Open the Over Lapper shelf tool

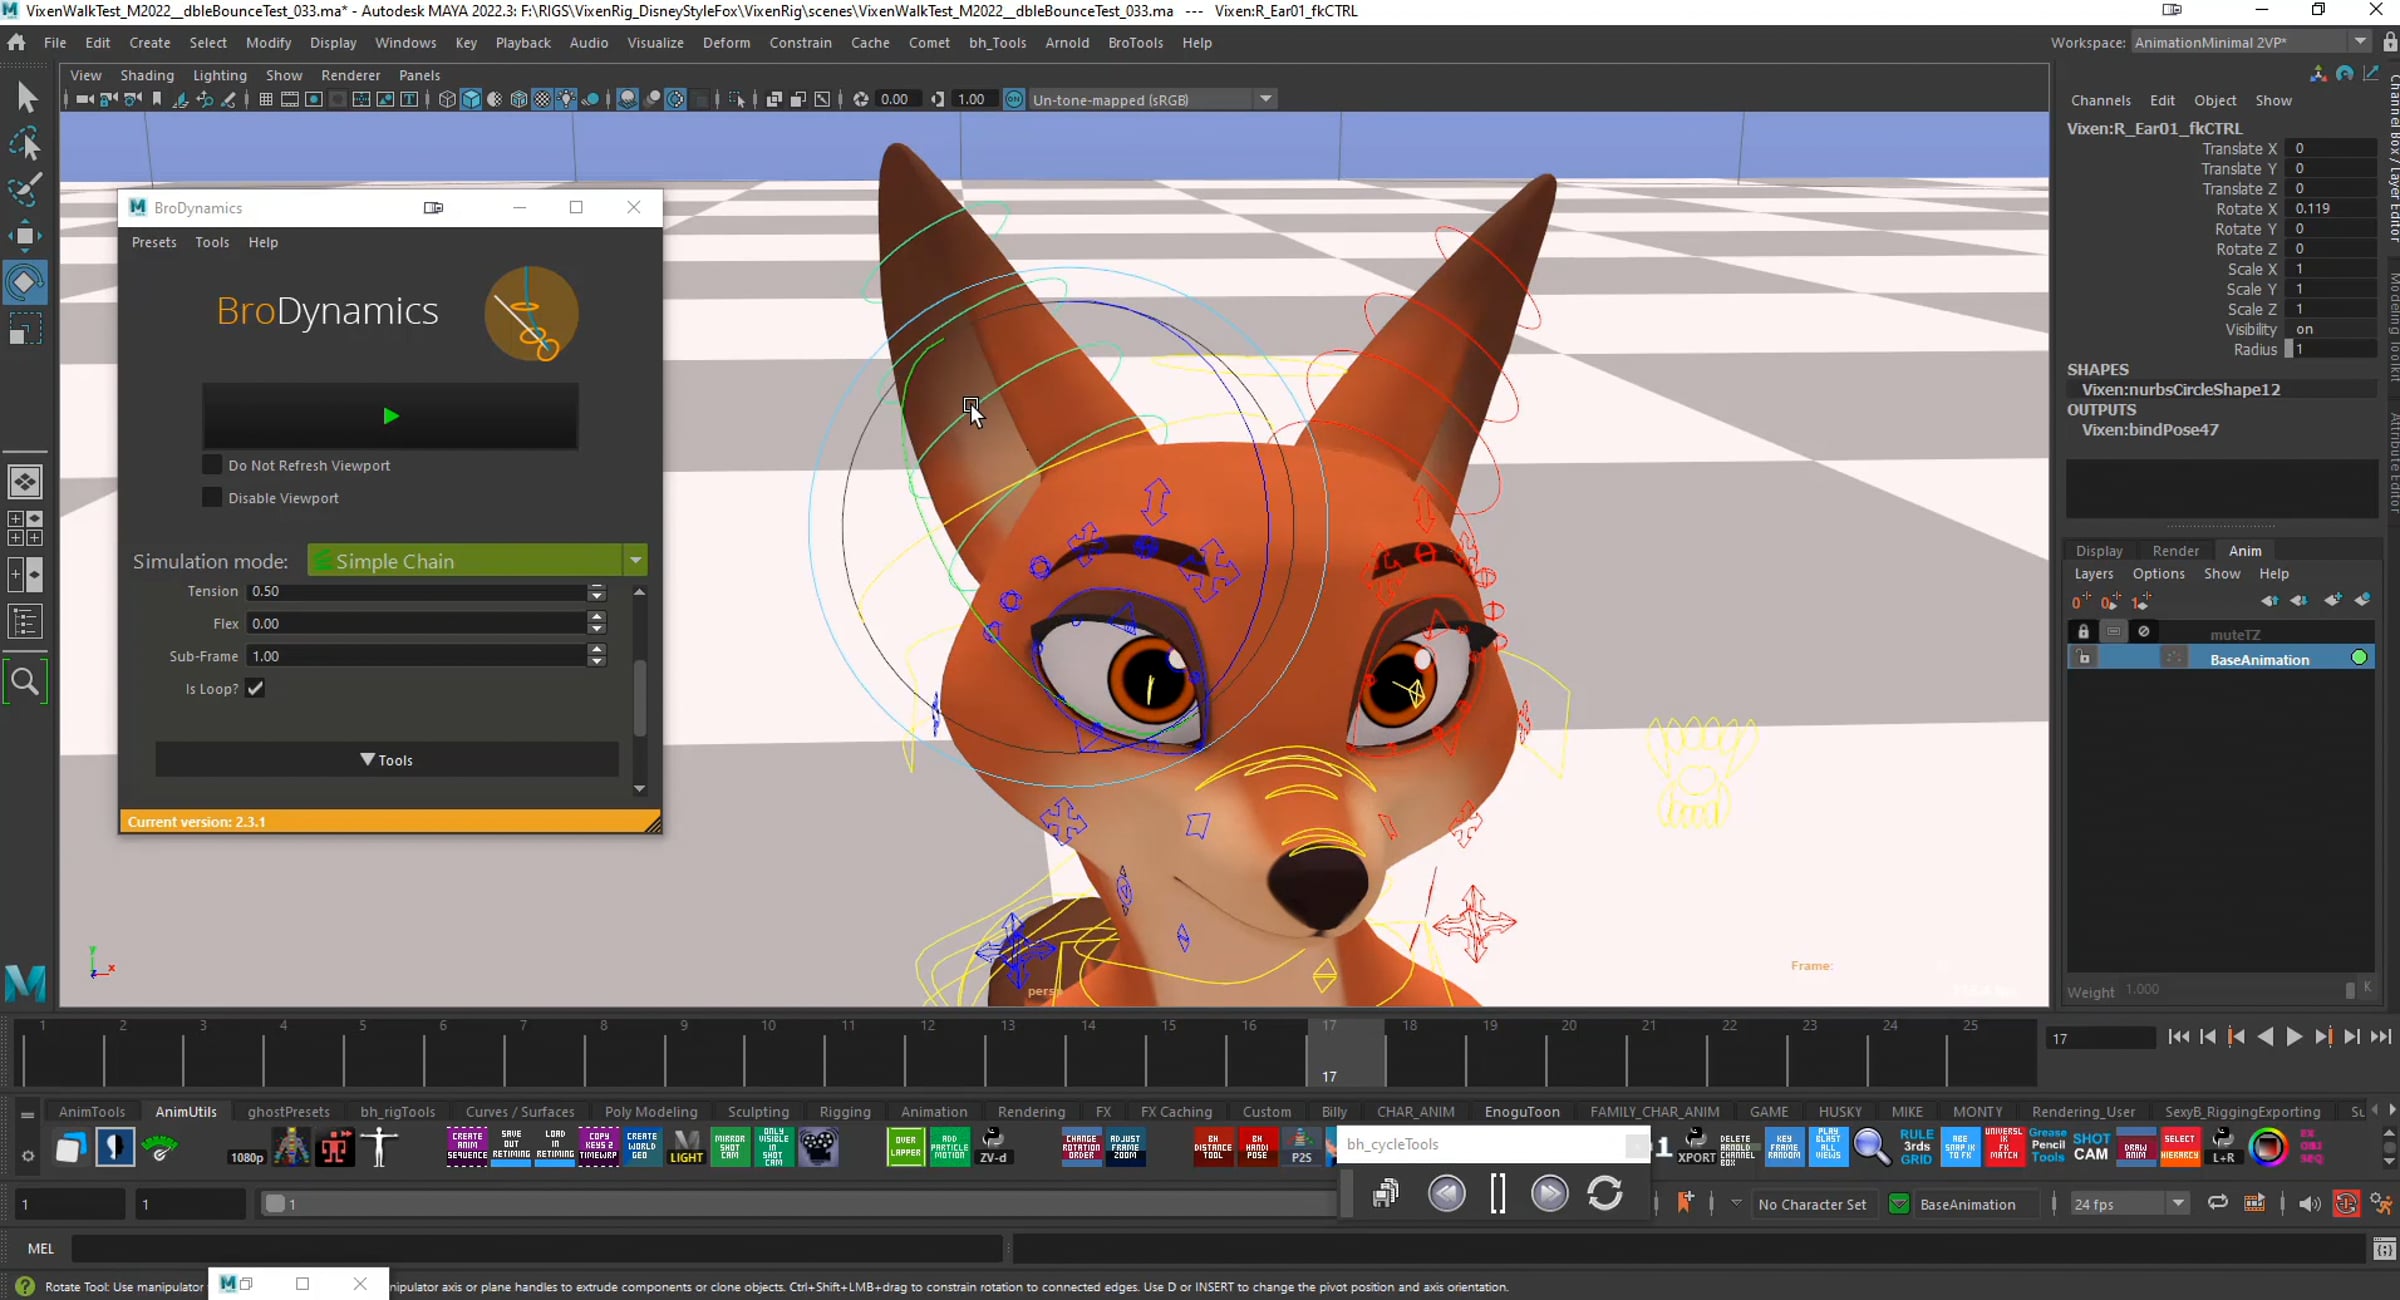pyautogui.click(x=906, y=1147)
